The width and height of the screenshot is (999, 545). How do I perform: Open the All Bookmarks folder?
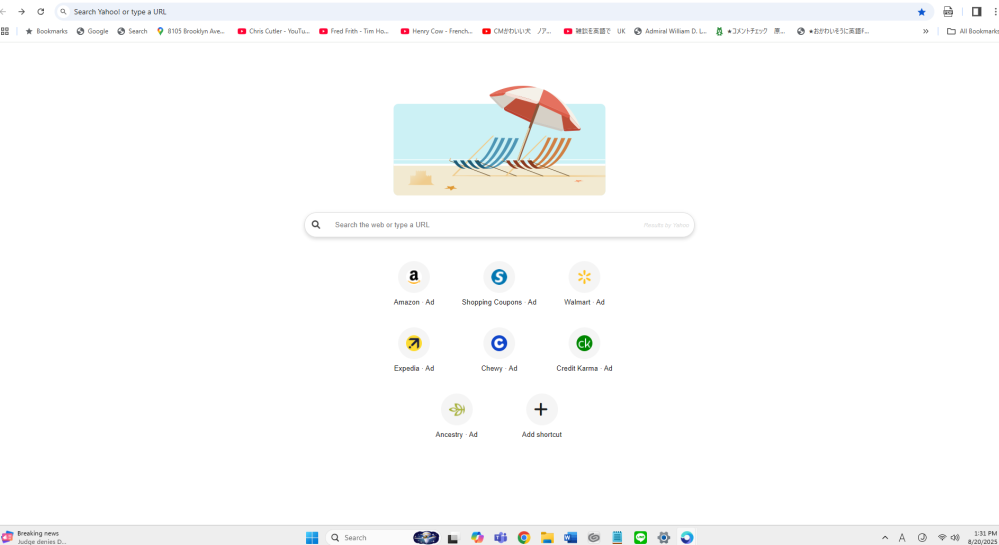coord(973,31)
